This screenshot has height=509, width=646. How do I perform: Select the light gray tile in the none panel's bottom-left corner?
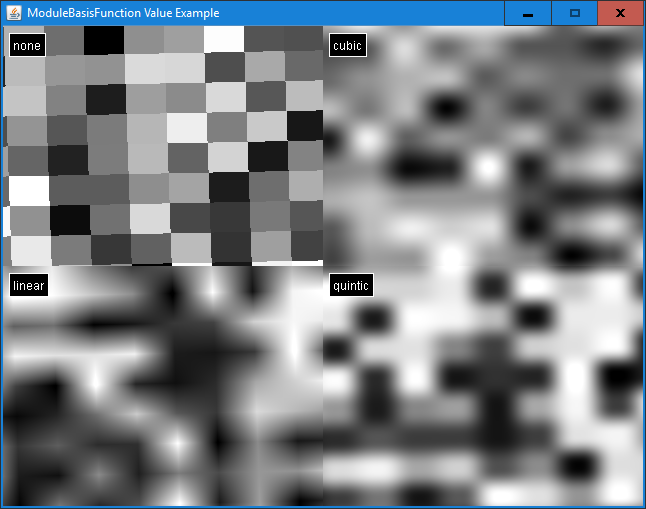tap(30, 250)
